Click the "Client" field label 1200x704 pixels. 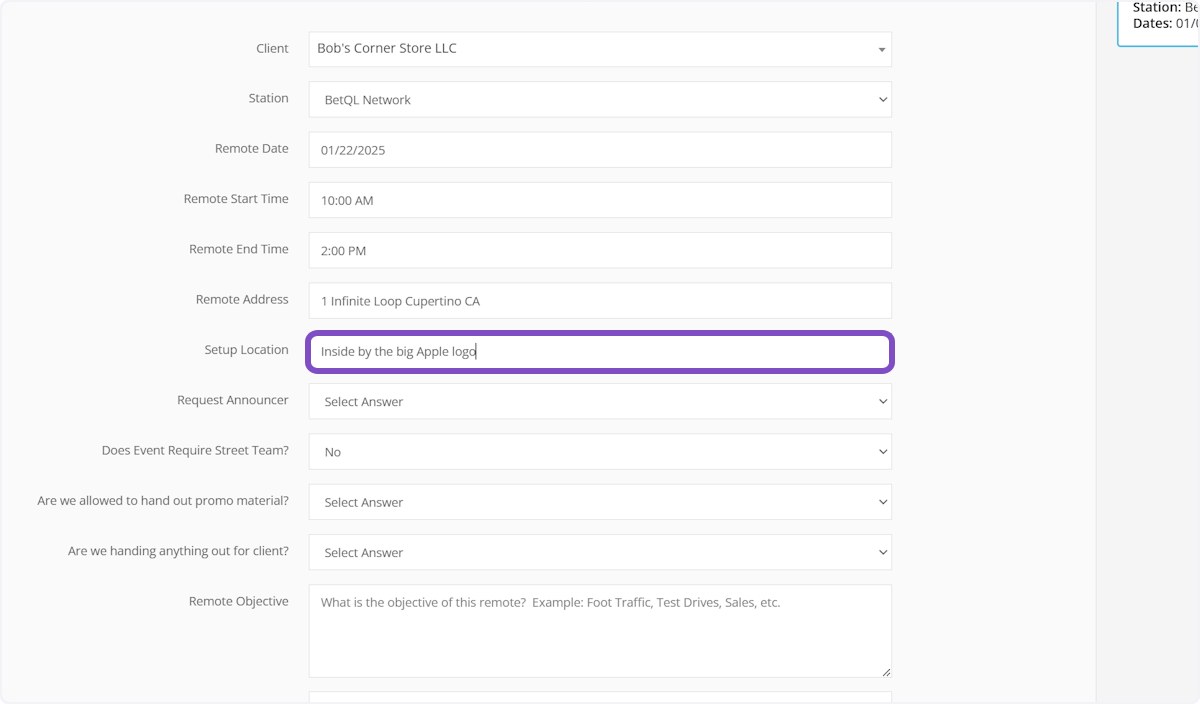point(272,48)
